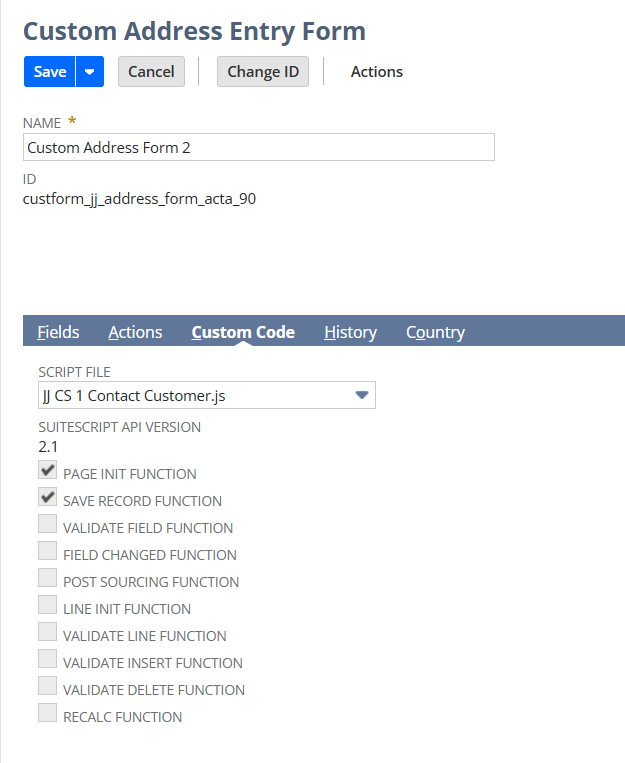Go to the Country tab
The height and width of the screenshot is (763, 625).
pos(435,332)
